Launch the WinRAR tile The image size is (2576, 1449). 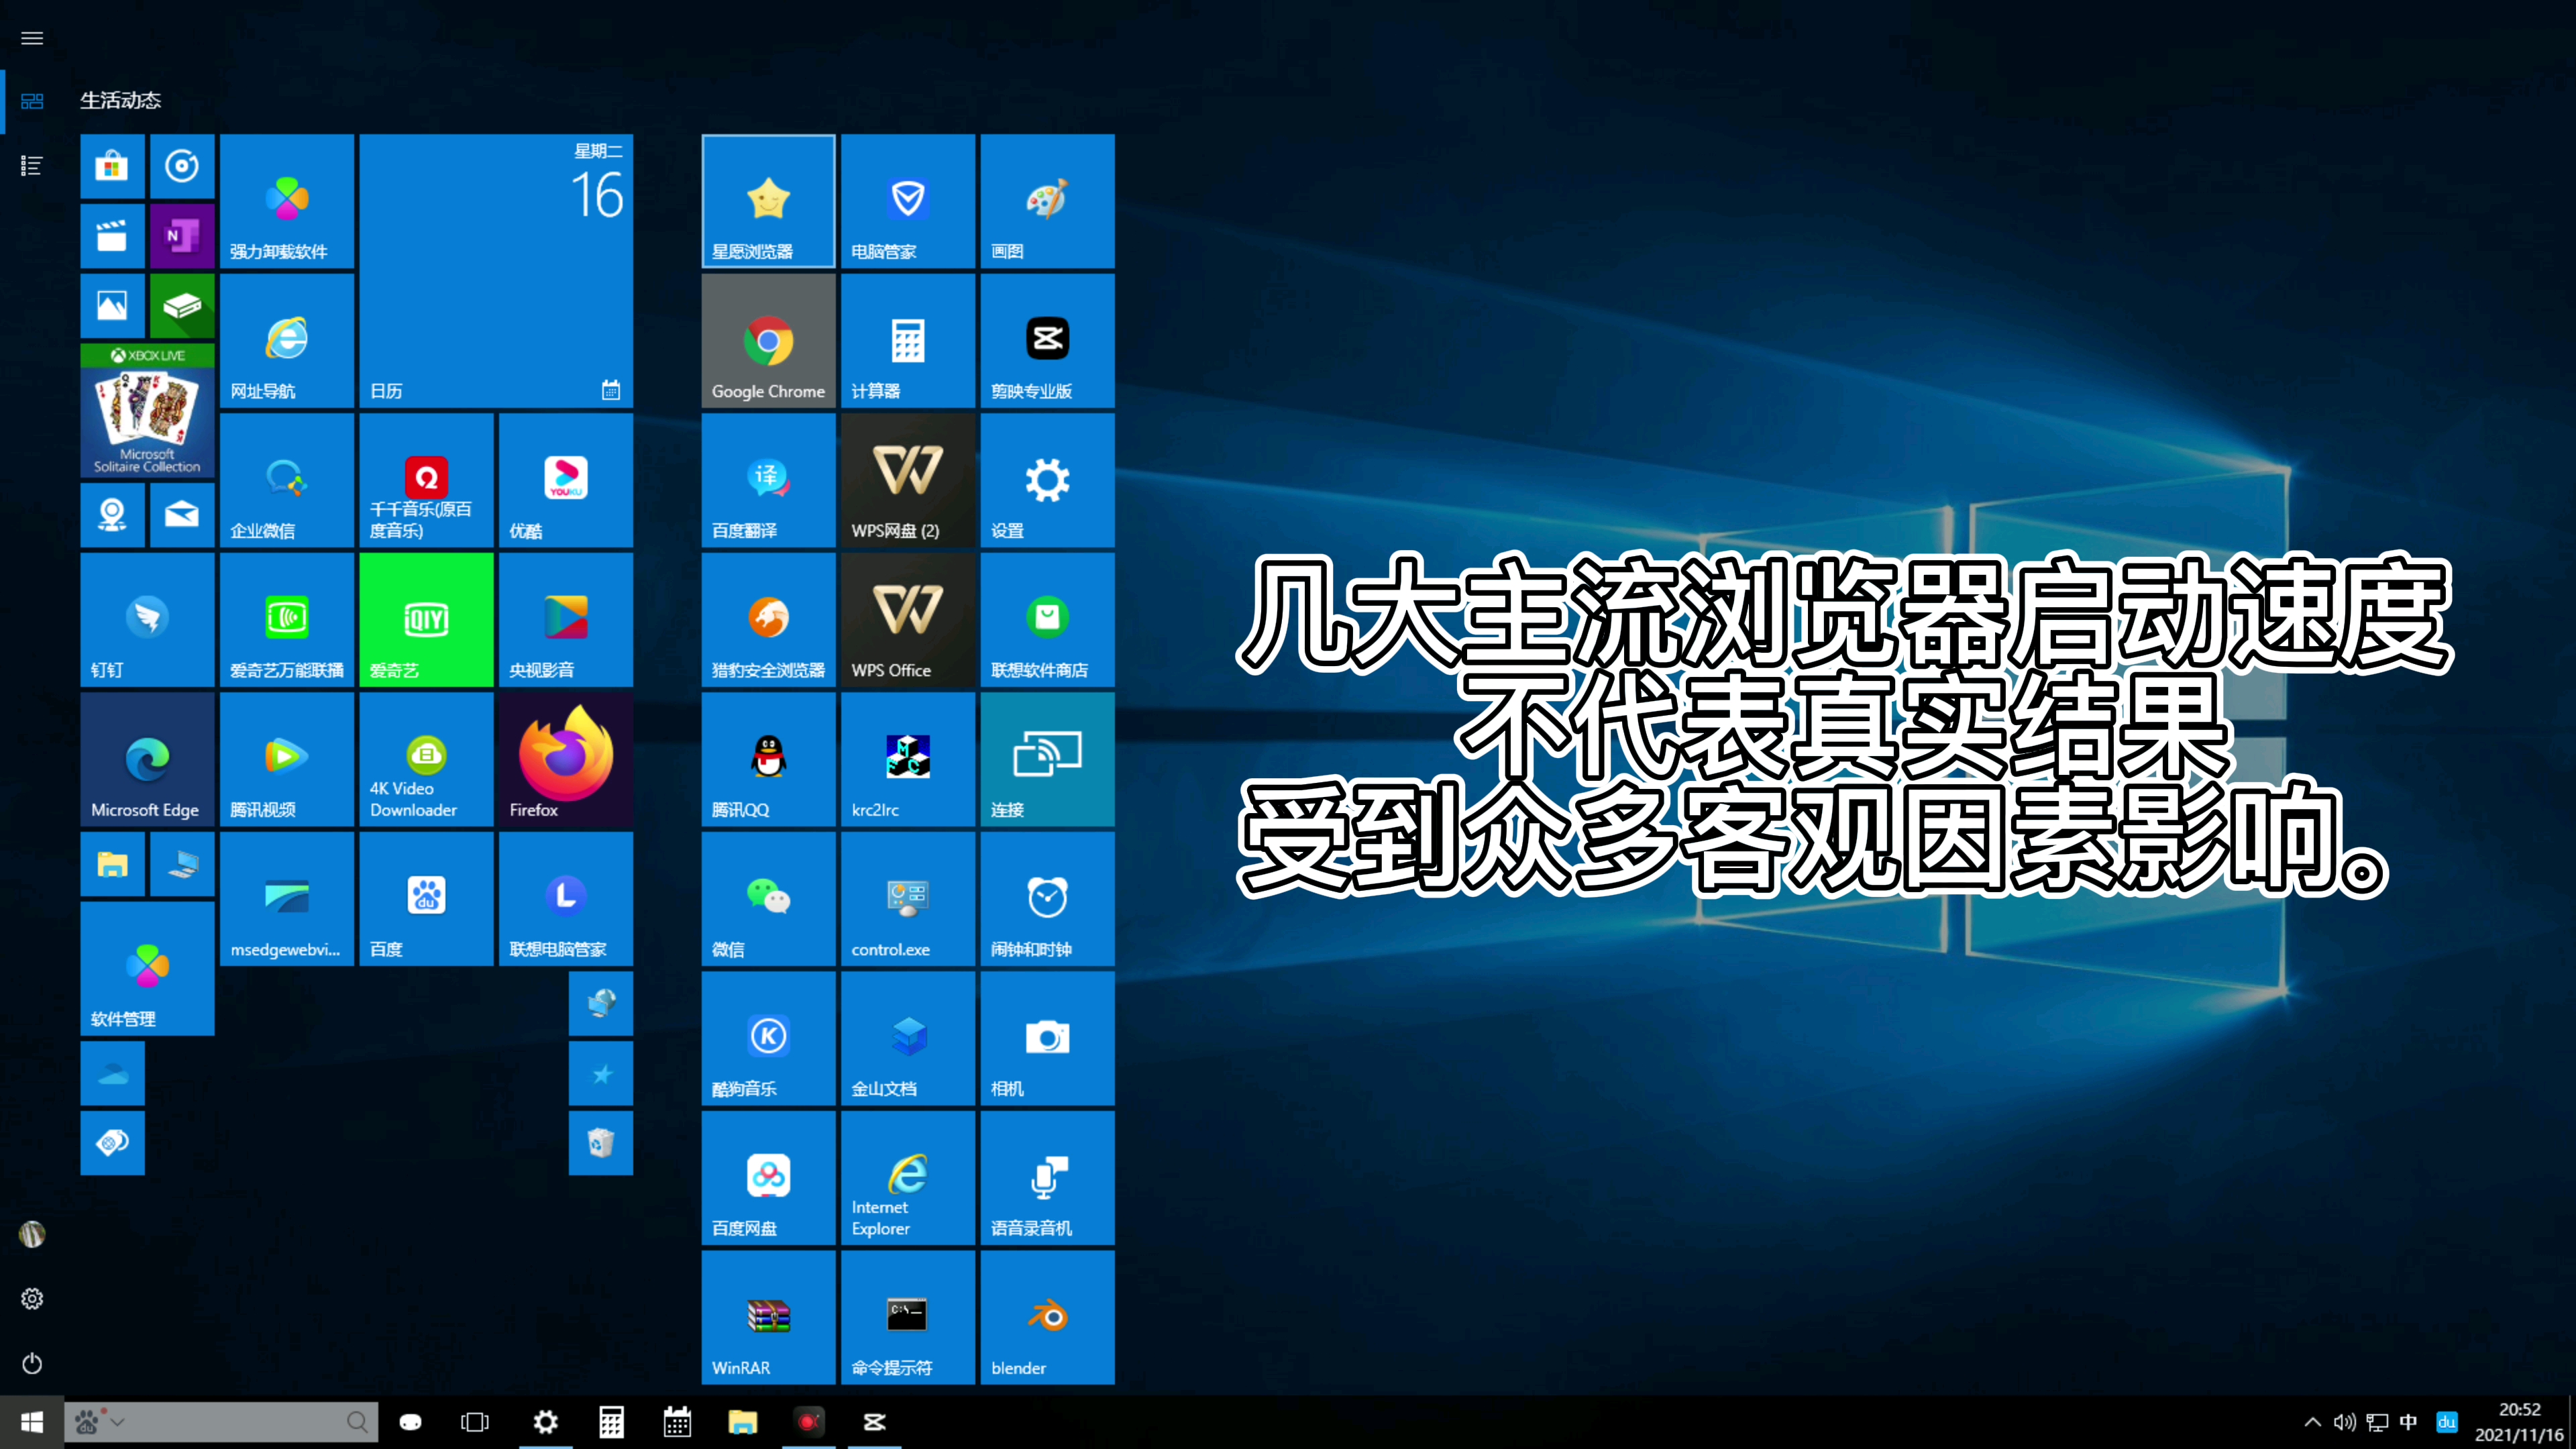point(768,1317)
